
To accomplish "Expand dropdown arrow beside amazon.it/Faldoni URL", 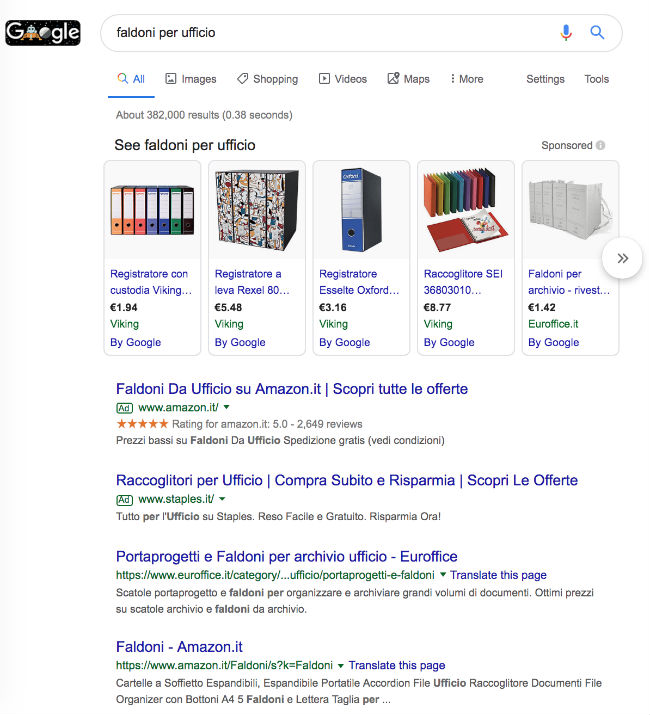I will tap(340, 666).
